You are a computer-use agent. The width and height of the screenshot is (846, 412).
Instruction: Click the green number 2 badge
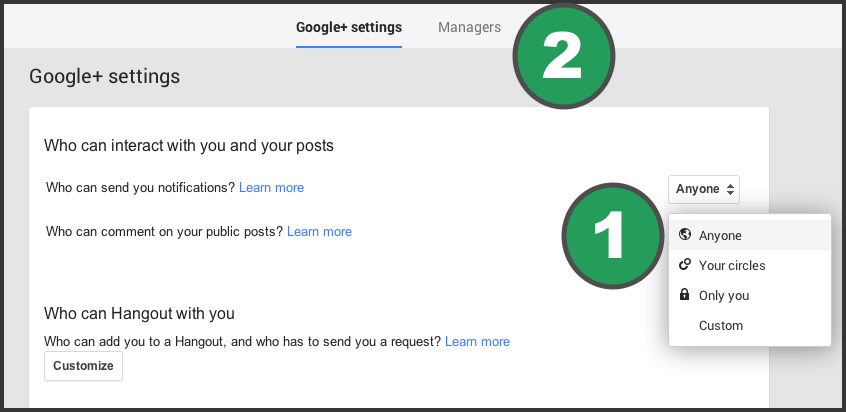(x=563, y=56)
